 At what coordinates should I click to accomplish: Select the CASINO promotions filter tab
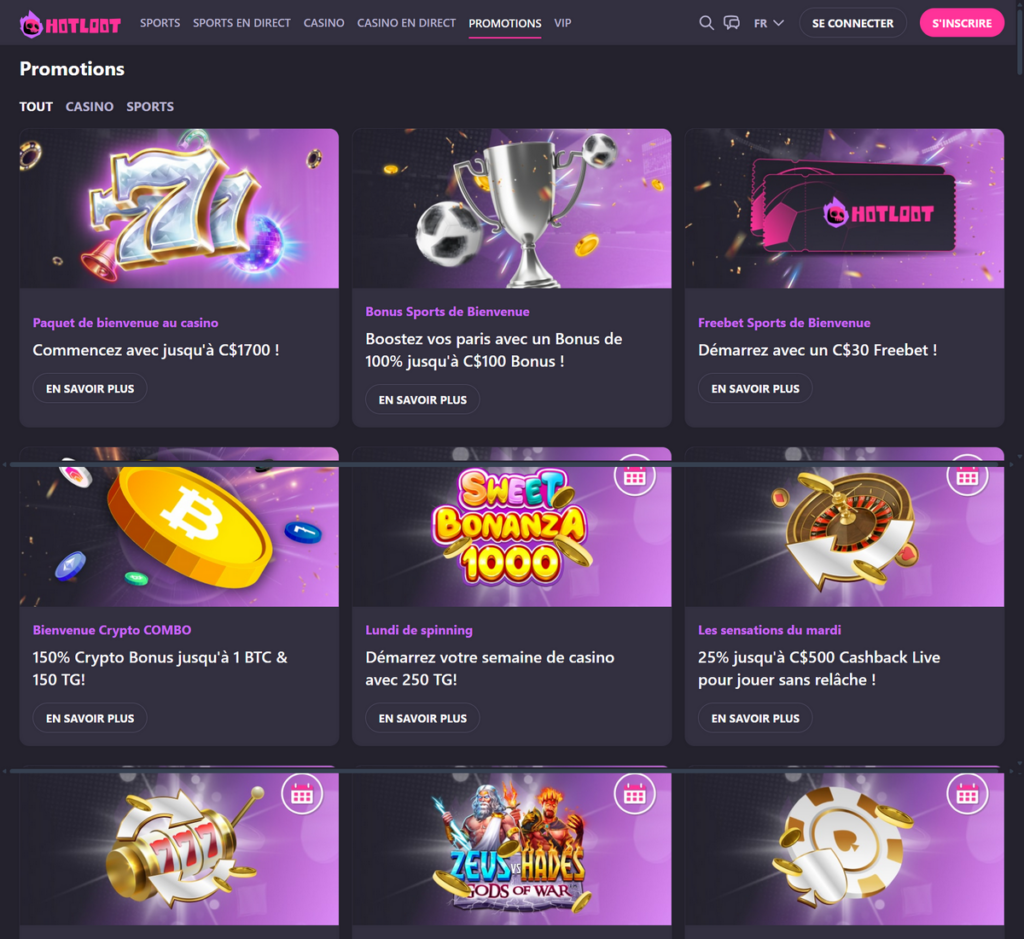click(x=89, y=106)
